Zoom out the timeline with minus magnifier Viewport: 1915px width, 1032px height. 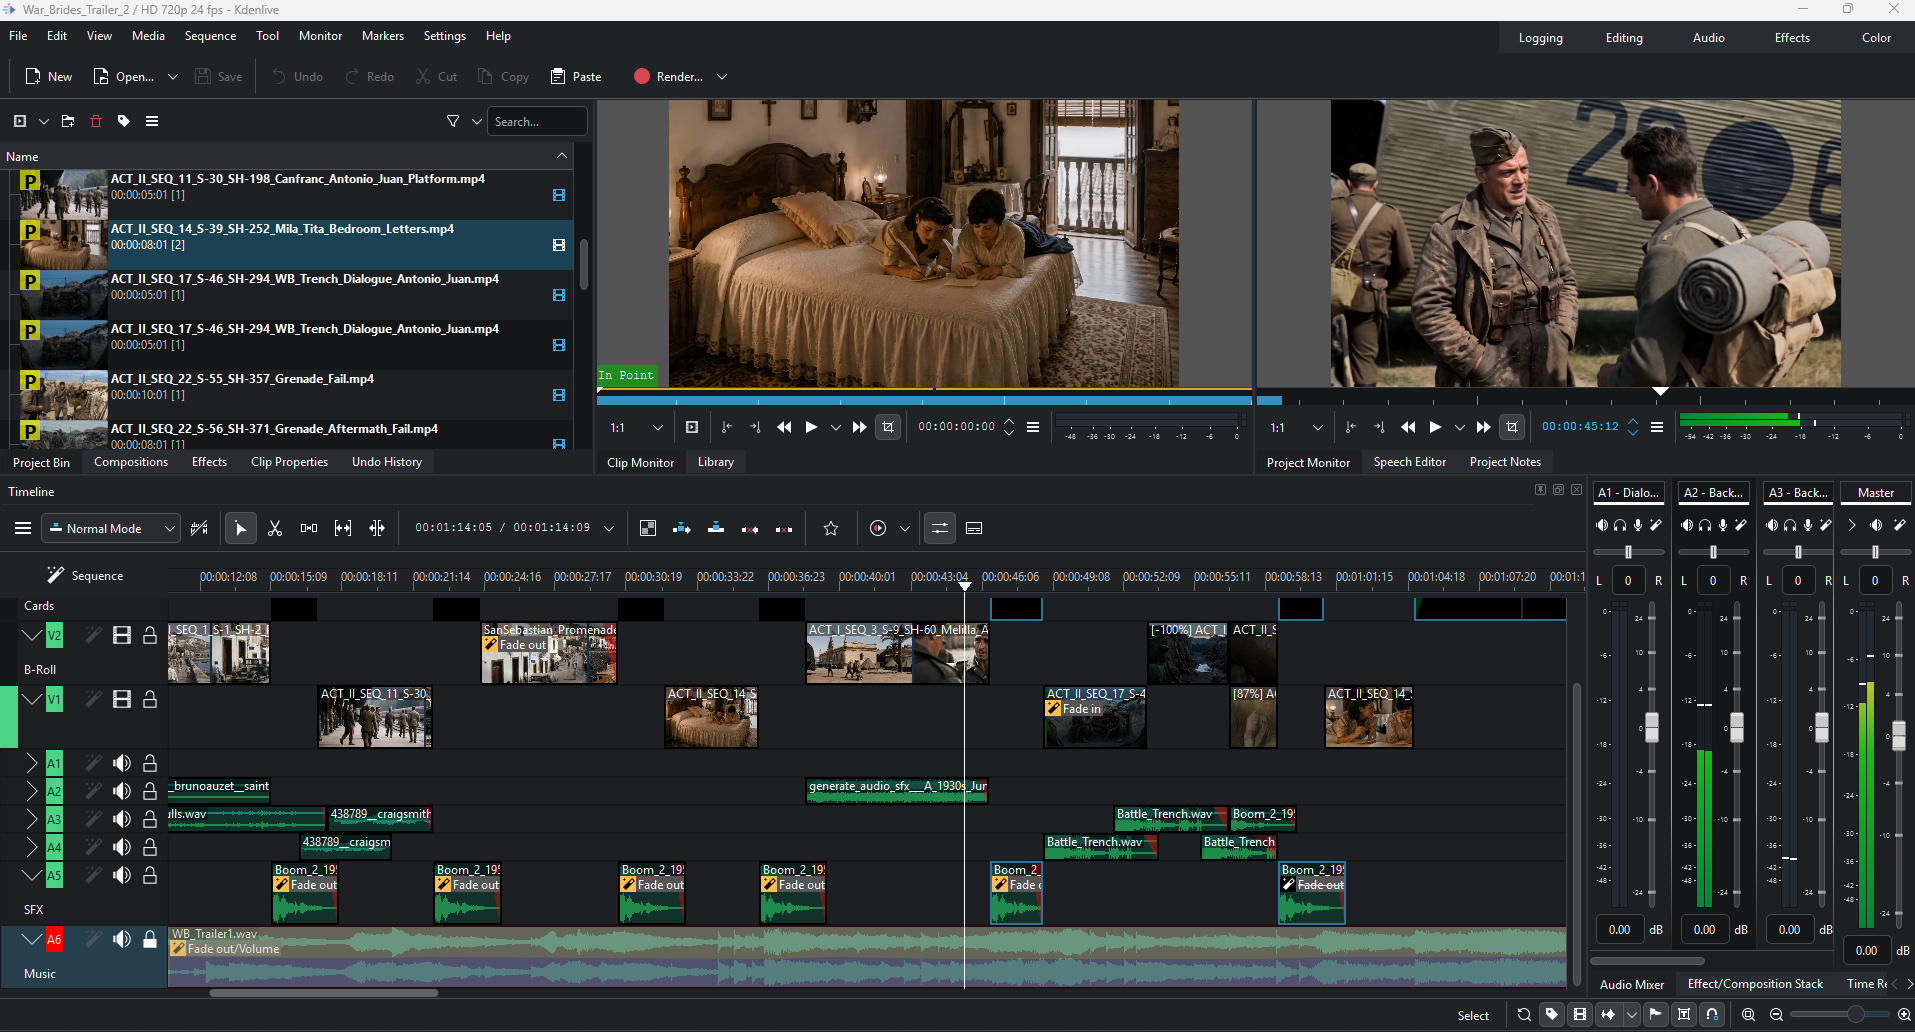[x=1777, y=1014]
